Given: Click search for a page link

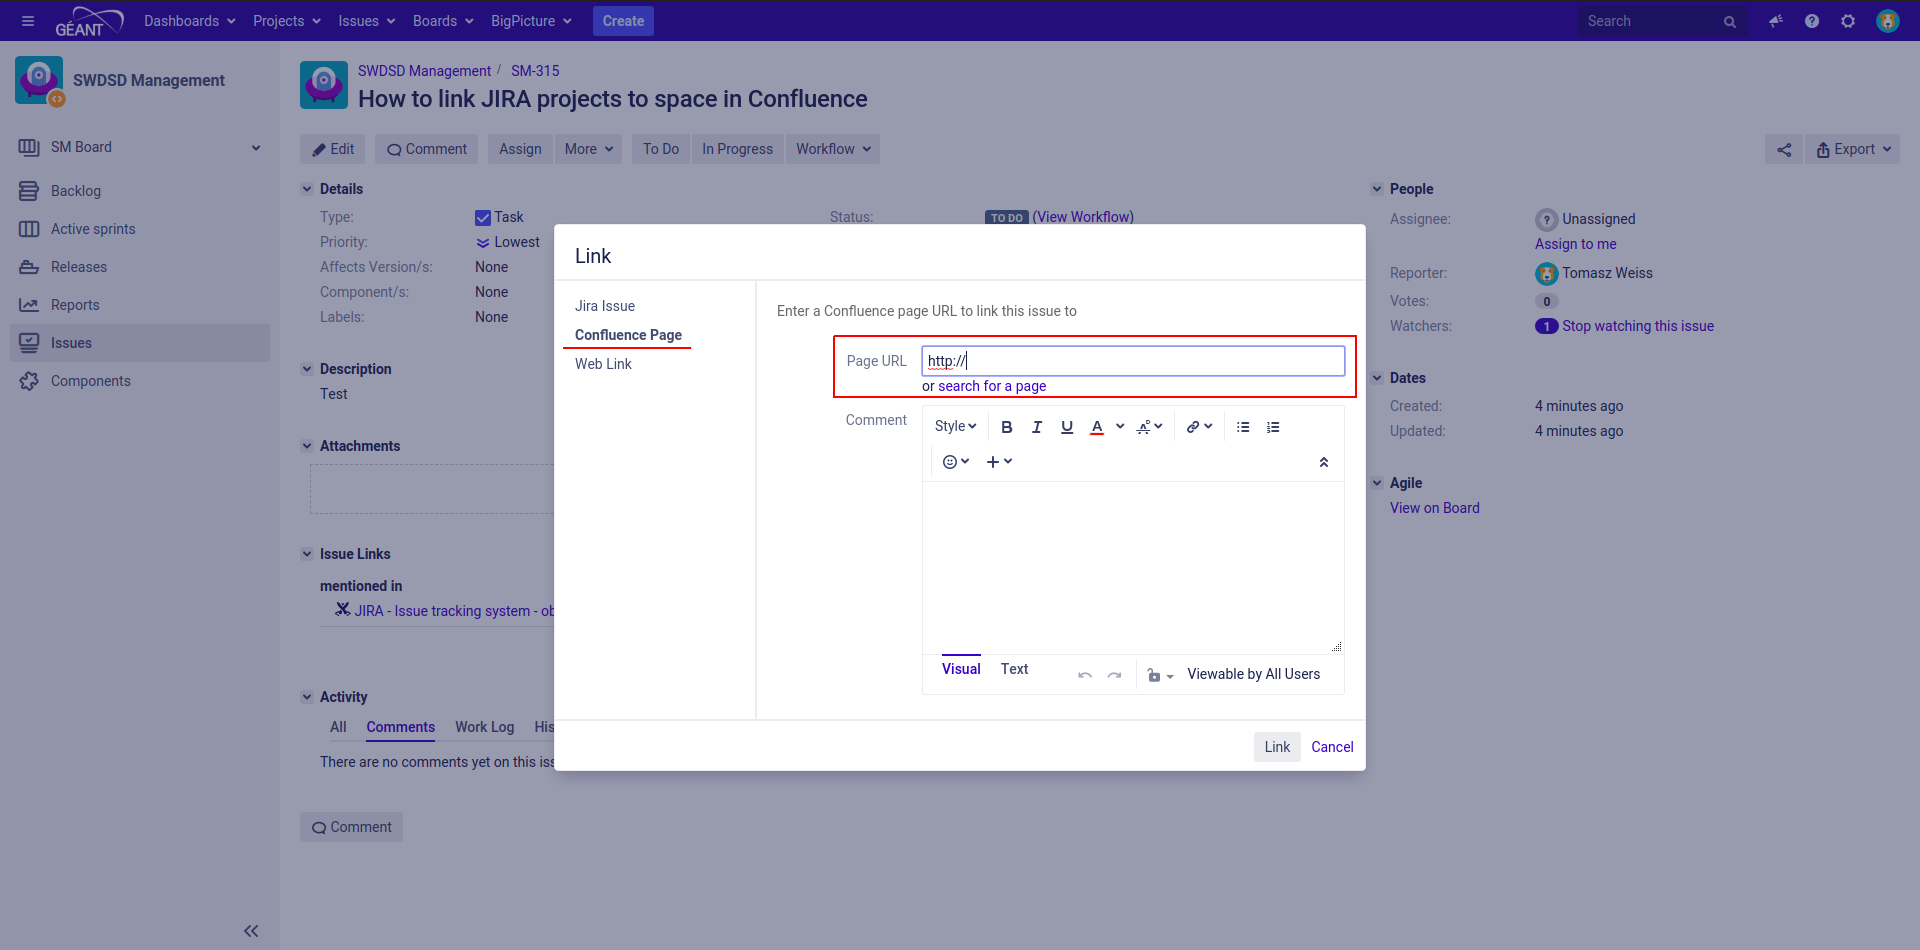Looking at the screenshot, I should (992, 386).
